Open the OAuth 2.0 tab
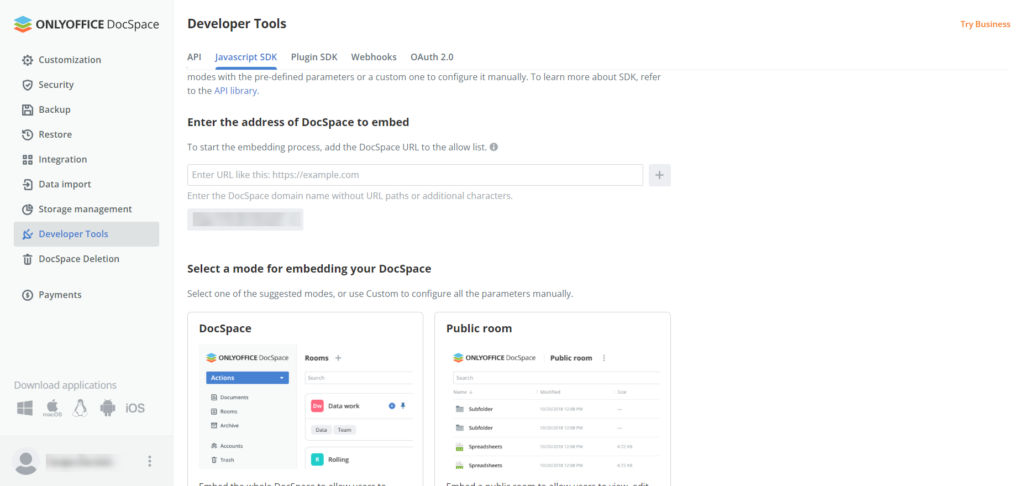Screen dimensions: 1024x486 click(x=432, y=57)
